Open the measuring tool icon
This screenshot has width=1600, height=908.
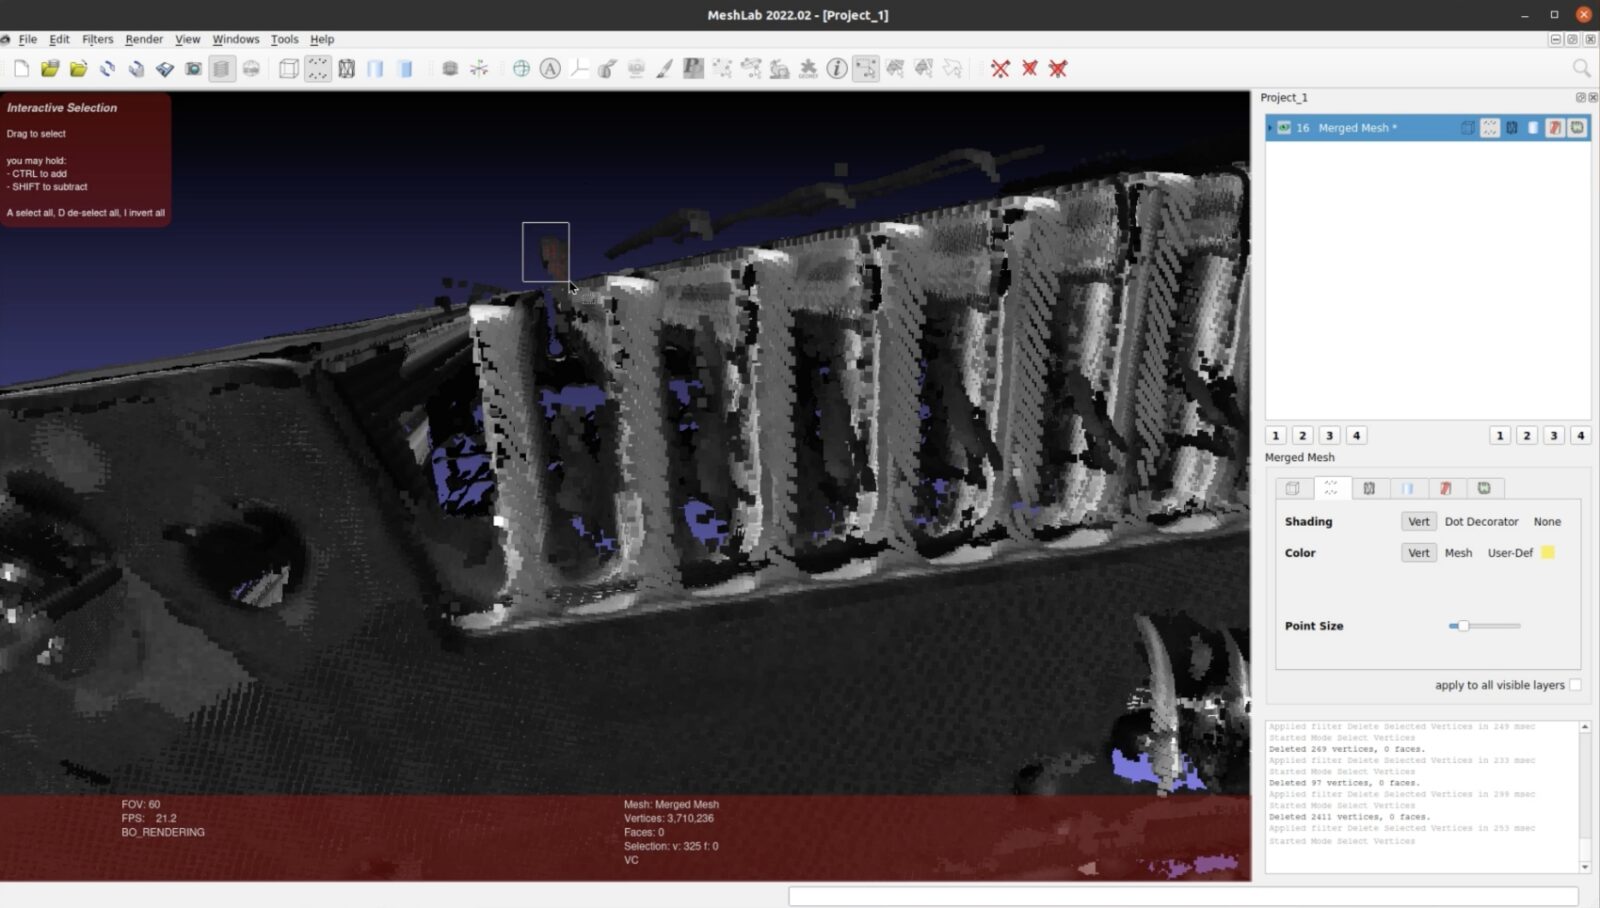578,68
